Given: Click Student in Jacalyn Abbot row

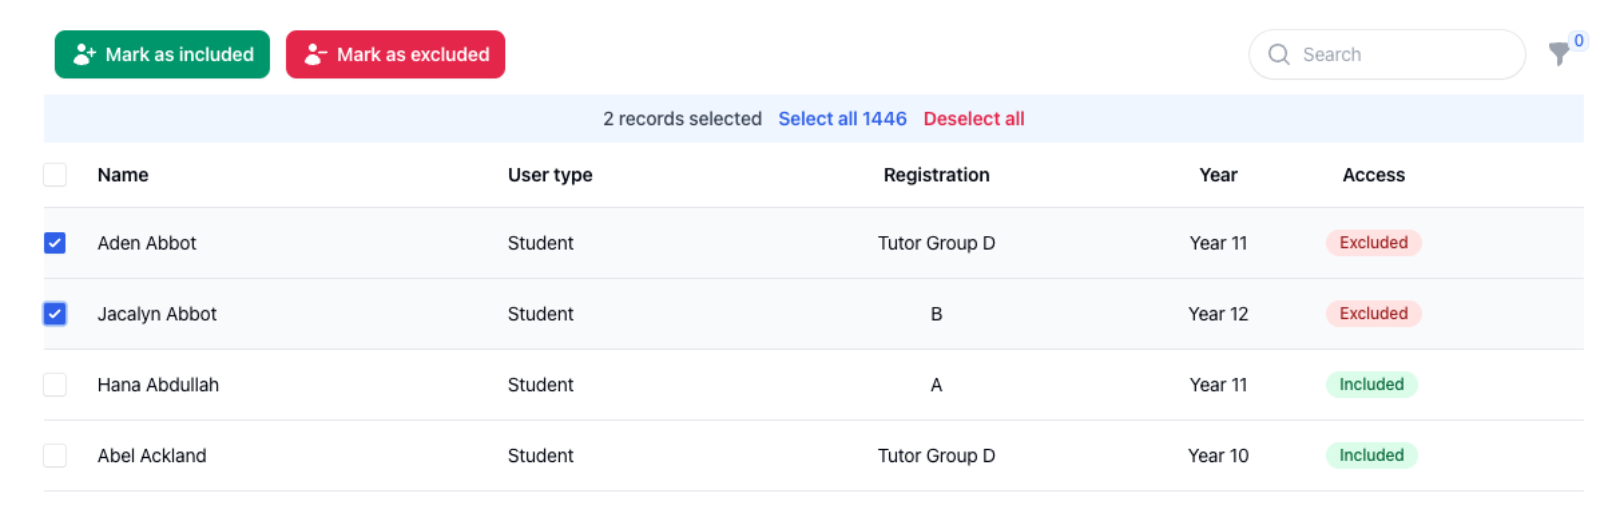Looking at the screenshot, I should click(x=540, y=314).
